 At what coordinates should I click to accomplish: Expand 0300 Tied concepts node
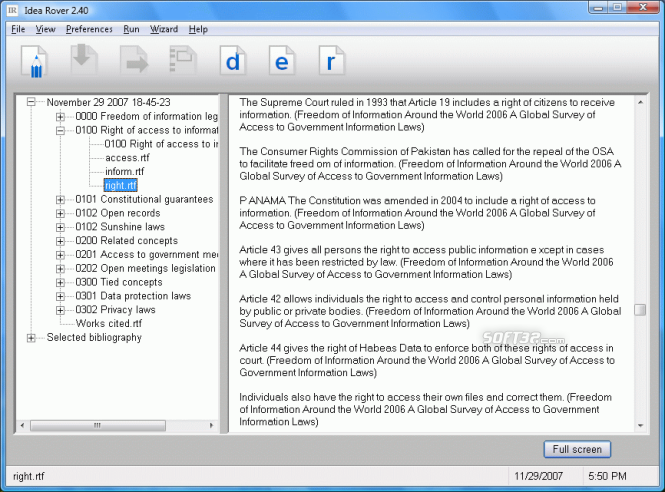pyautogui.click(x=60, y=282)
